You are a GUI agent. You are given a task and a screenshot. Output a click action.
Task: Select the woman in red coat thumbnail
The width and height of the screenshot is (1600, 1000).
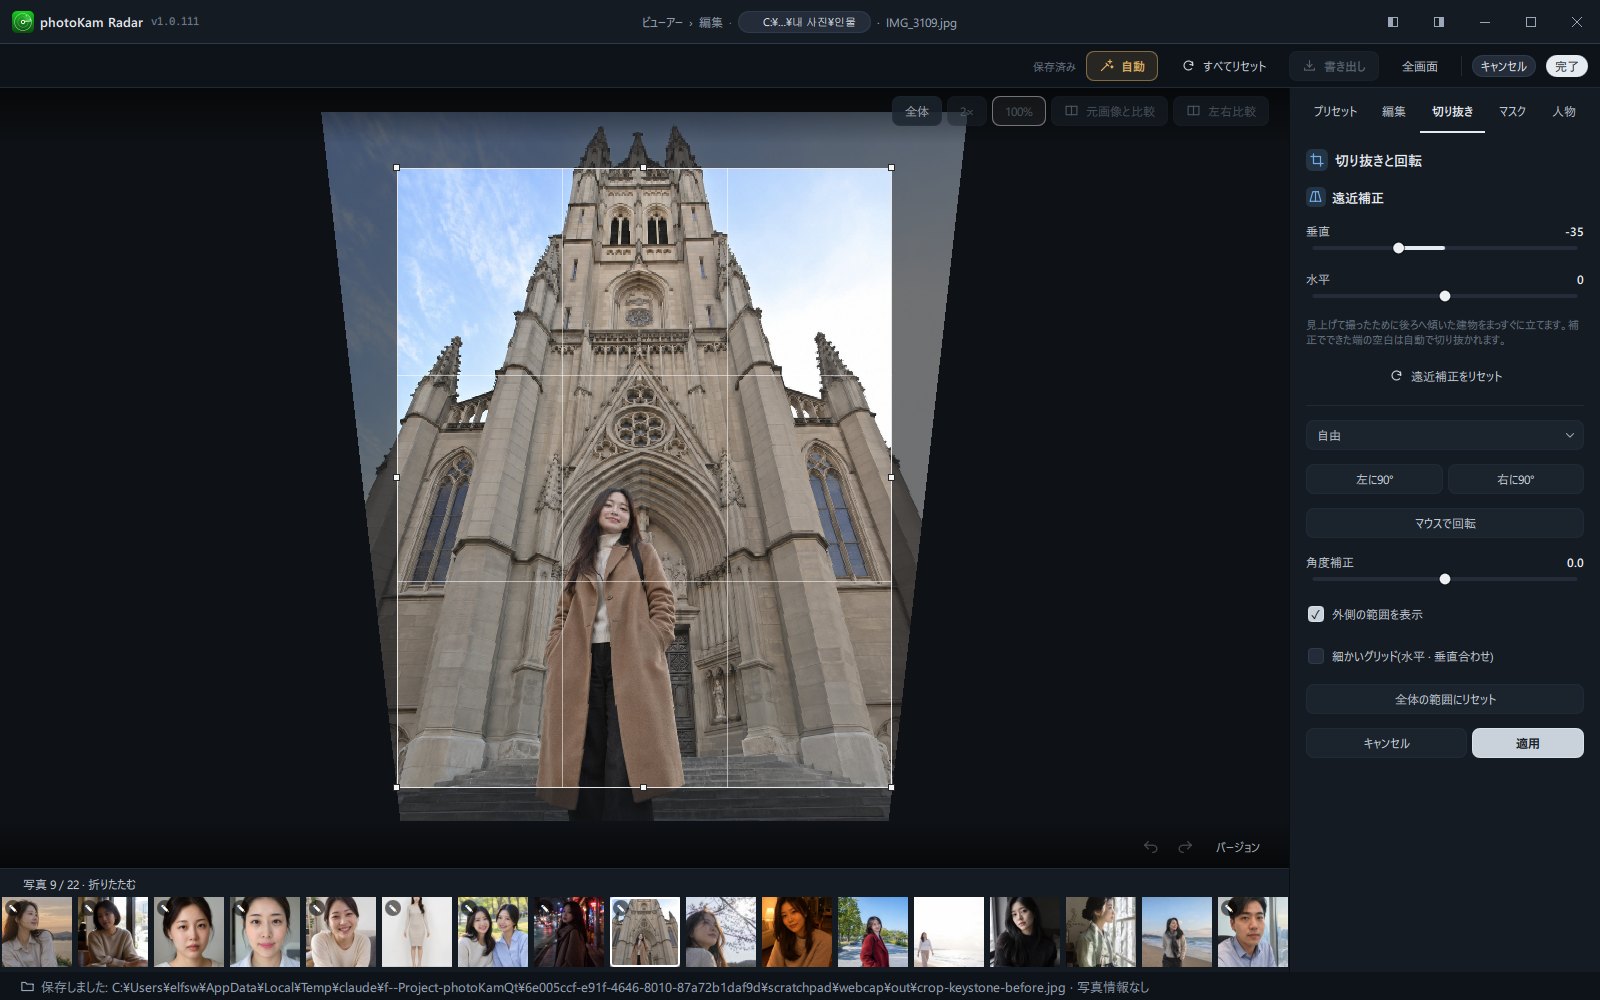tap(873, 932)
